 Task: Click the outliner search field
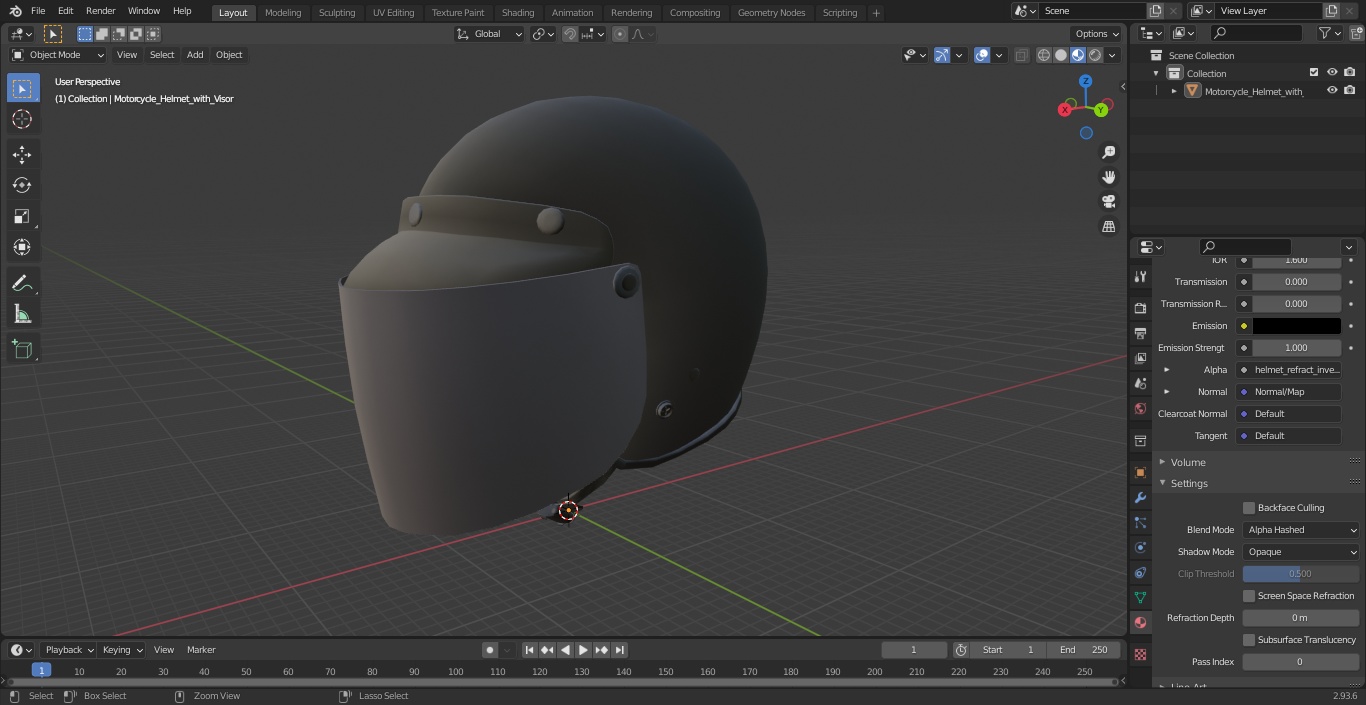point(1256,33)
